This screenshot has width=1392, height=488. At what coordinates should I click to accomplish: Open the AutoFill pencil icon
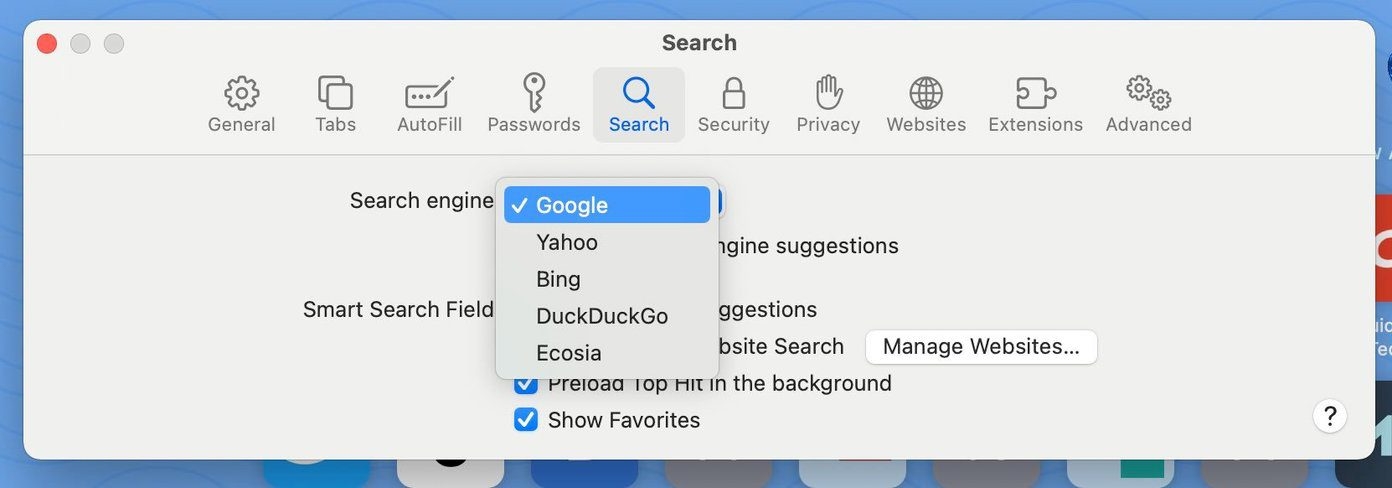click(x=429, y=93)
